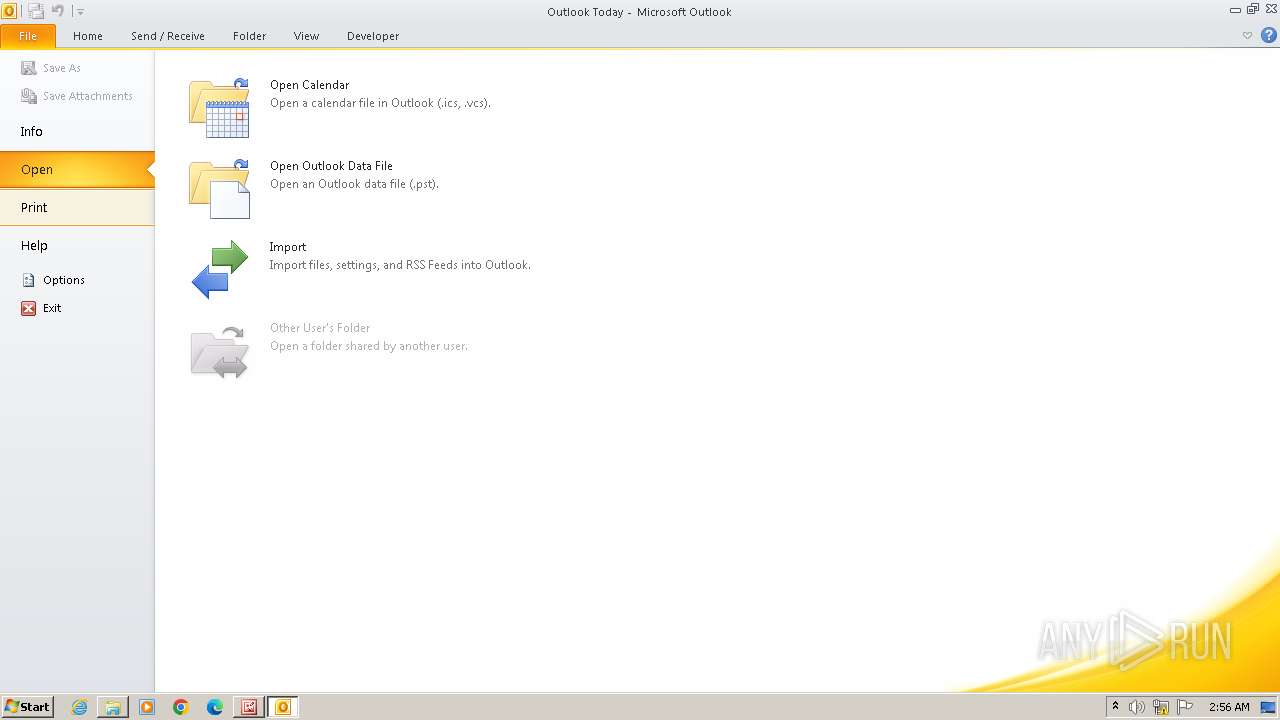
Task: Click the Open Outlook Data File icon
Action: pos(219,189)
